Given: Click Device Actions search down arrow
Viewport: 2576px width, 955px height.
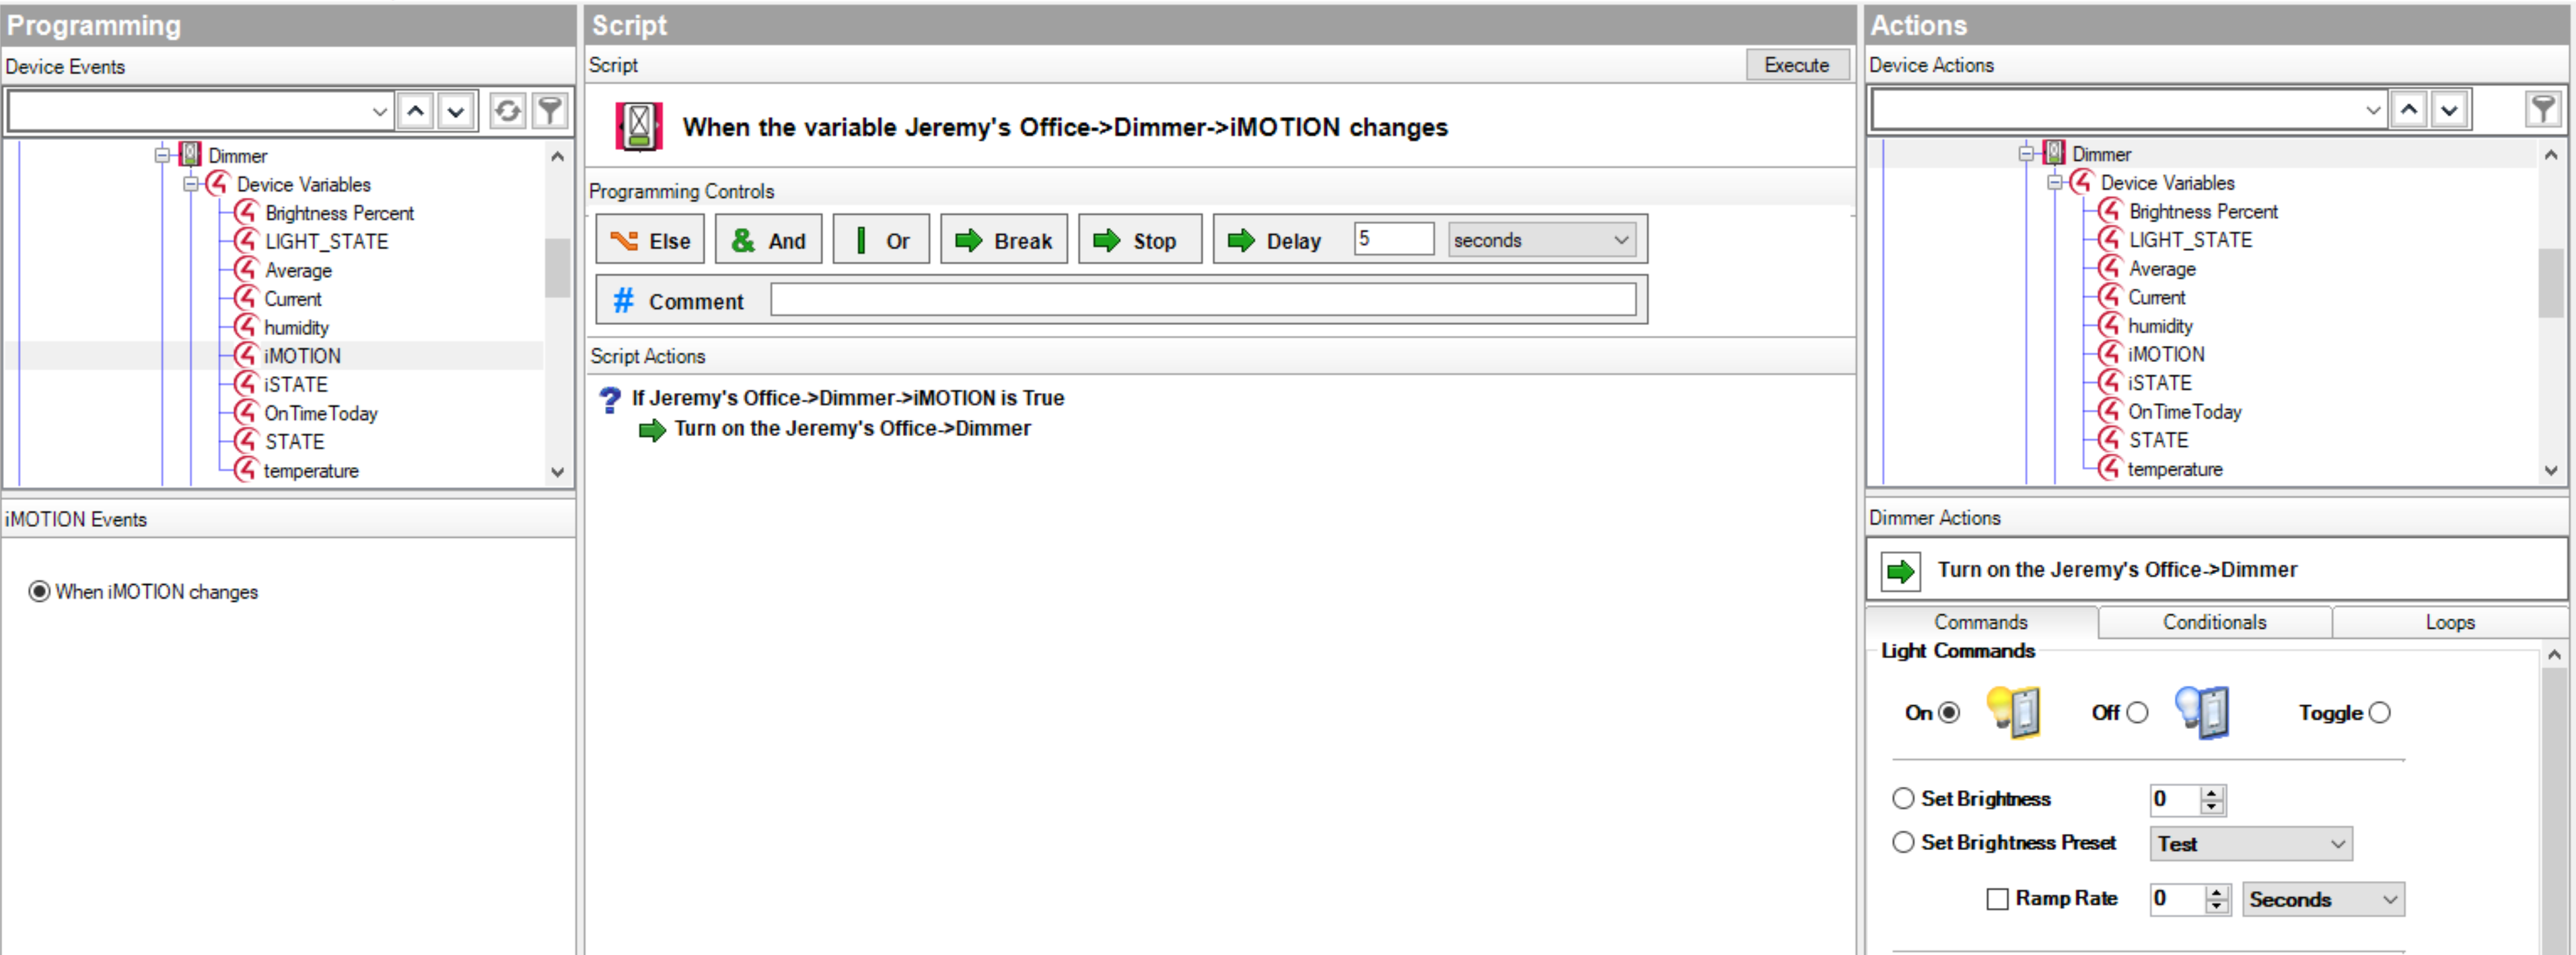Looking at the screenshot, I should (2450, 109).
